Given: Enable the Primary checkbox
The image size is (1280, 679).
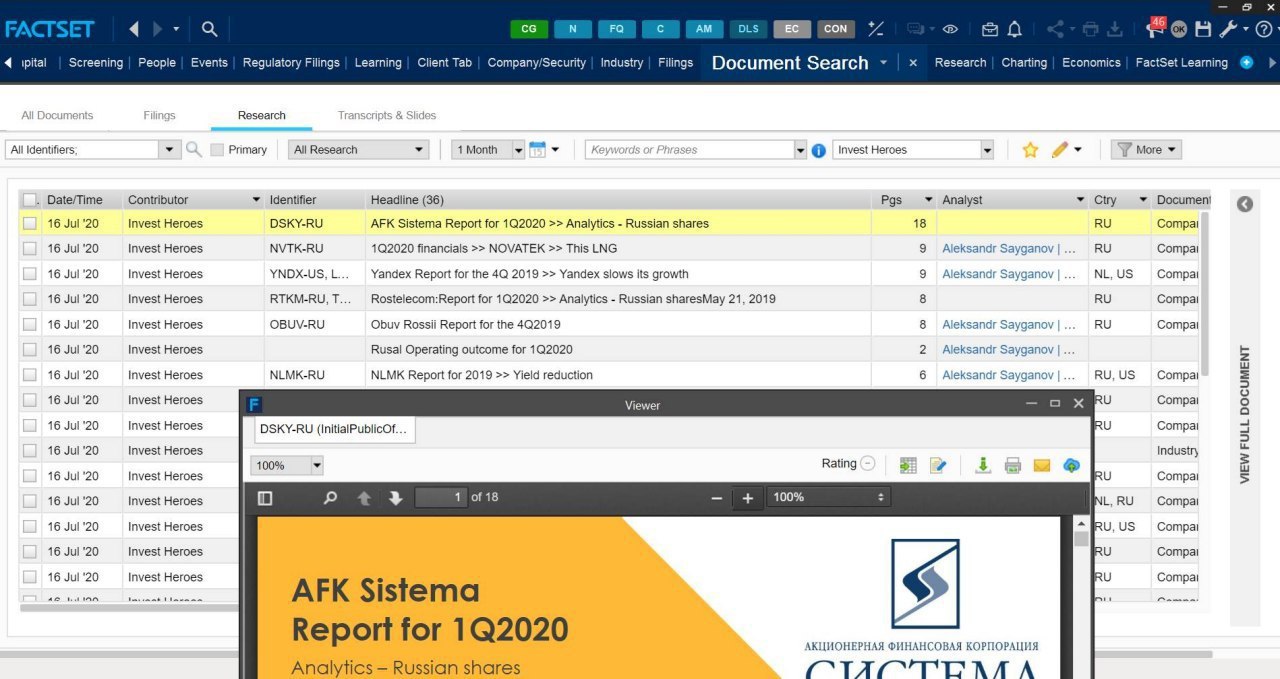Looking at the screenshot, I should click(217, 149).
